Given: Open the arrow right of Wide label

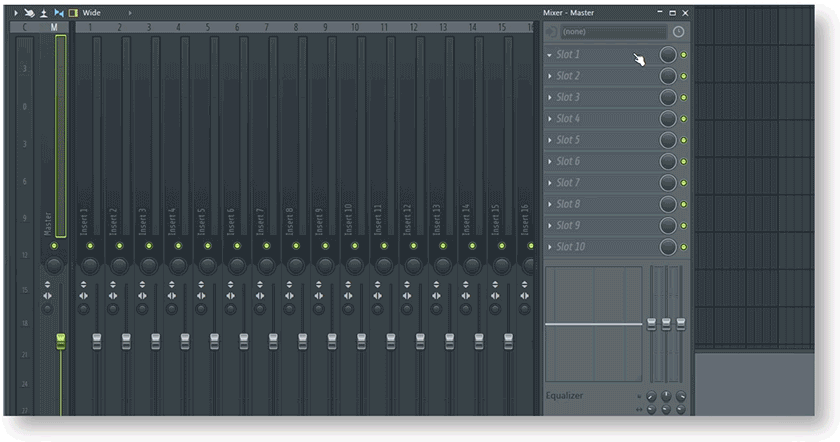Looking at the screenshot, I should coord(130,13).
